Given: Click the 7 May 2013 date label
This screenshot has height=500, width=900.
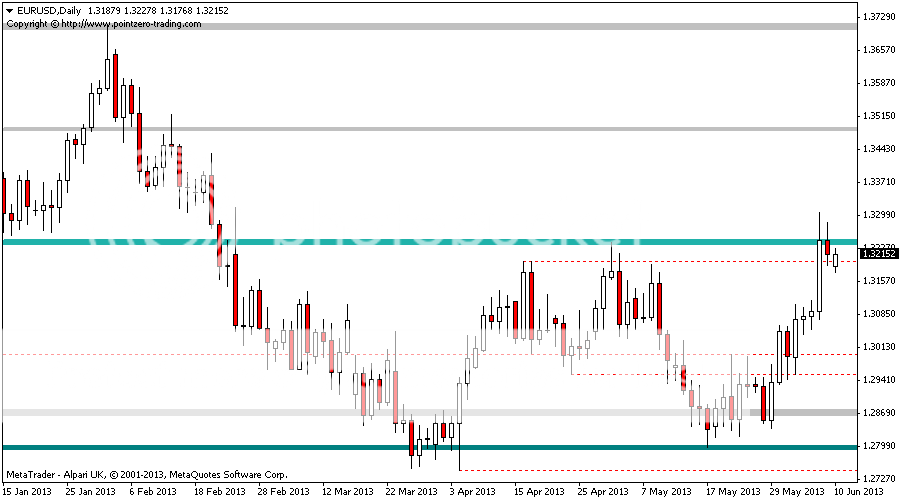Looking at the screenshot, I should tap(666, 491).
